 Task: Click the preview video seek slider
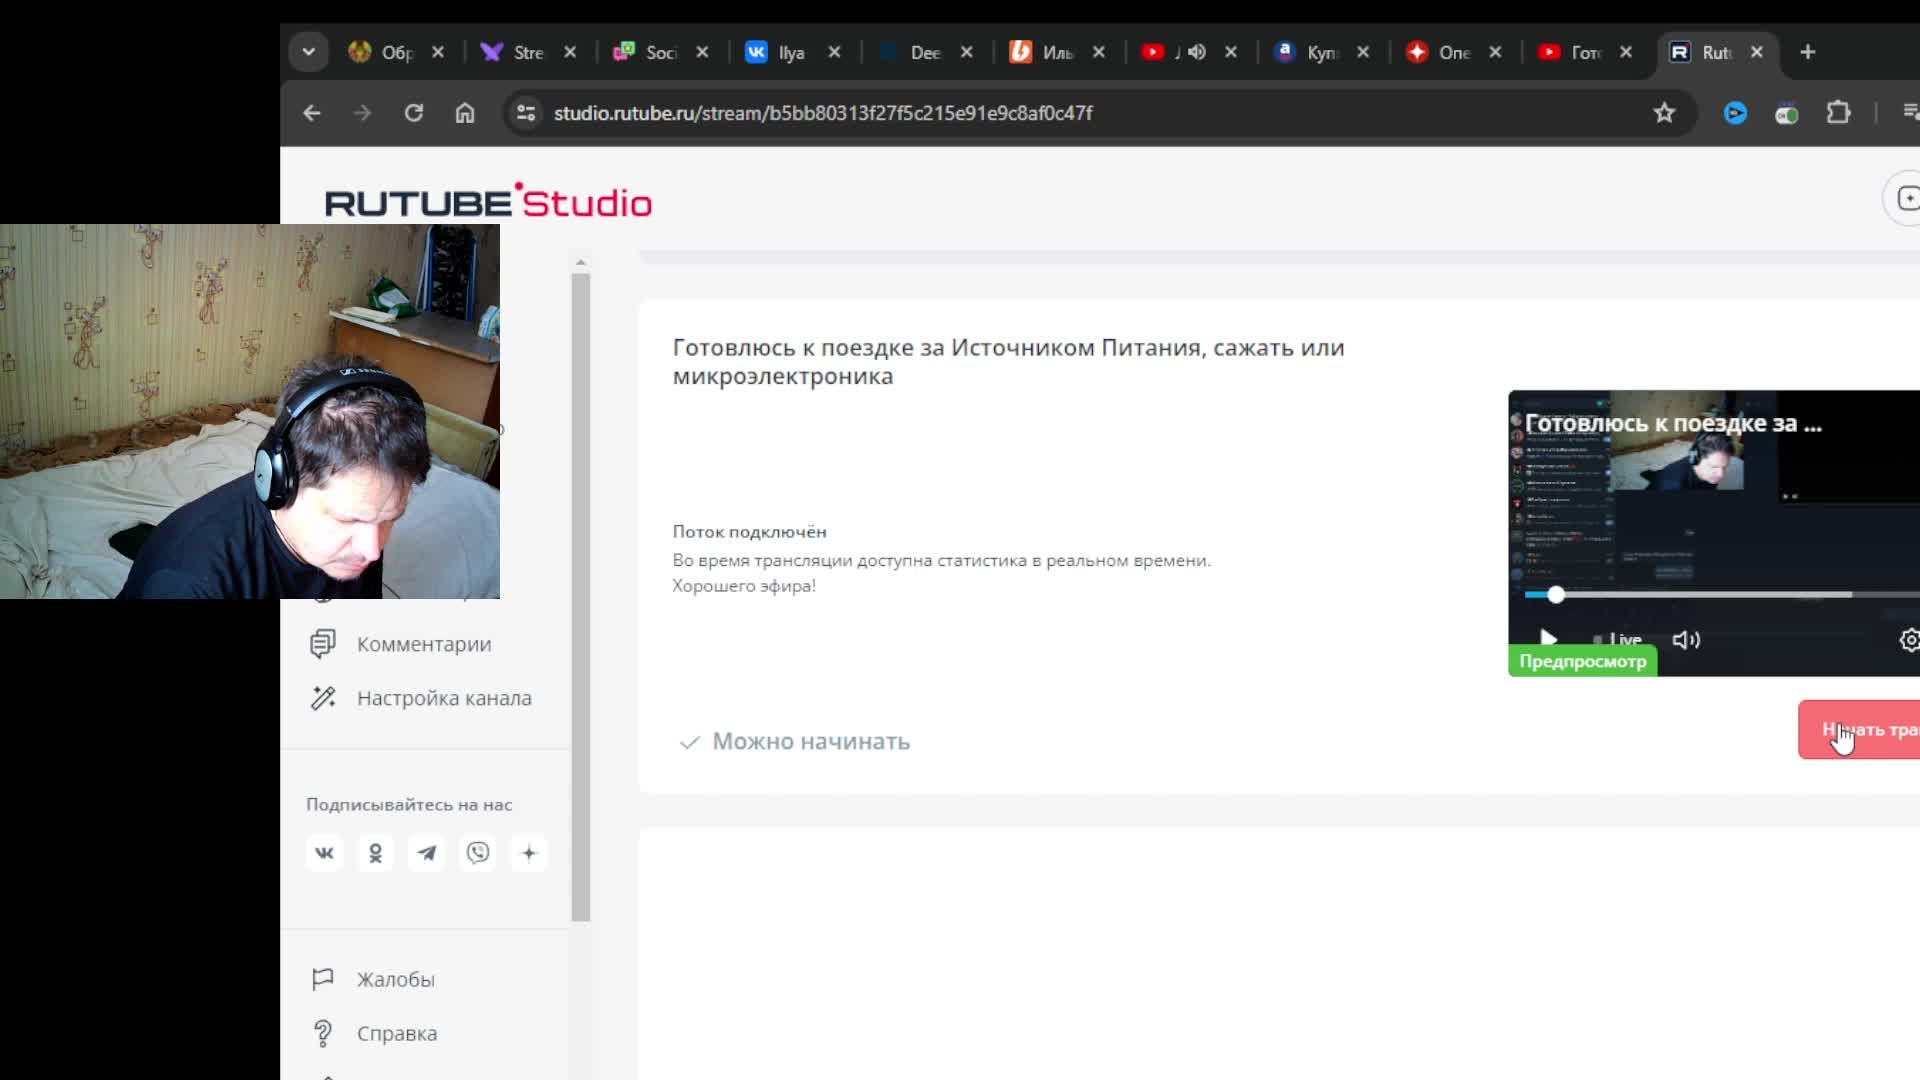click(x=1556, y=595)
